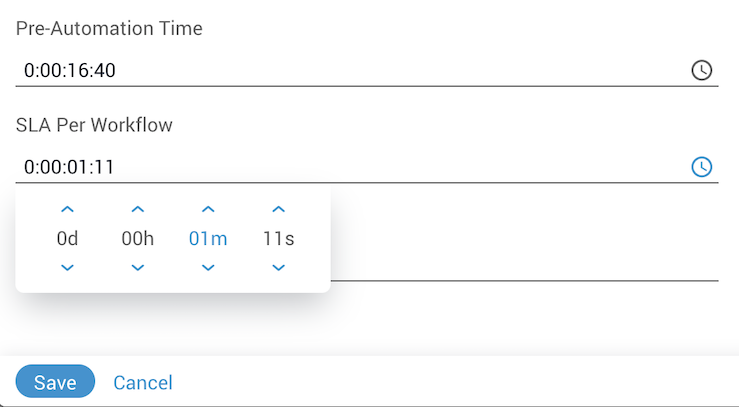Decrease the days value with down arrow
The width and height of the screenshot is (739, 407).
point(67,268)
